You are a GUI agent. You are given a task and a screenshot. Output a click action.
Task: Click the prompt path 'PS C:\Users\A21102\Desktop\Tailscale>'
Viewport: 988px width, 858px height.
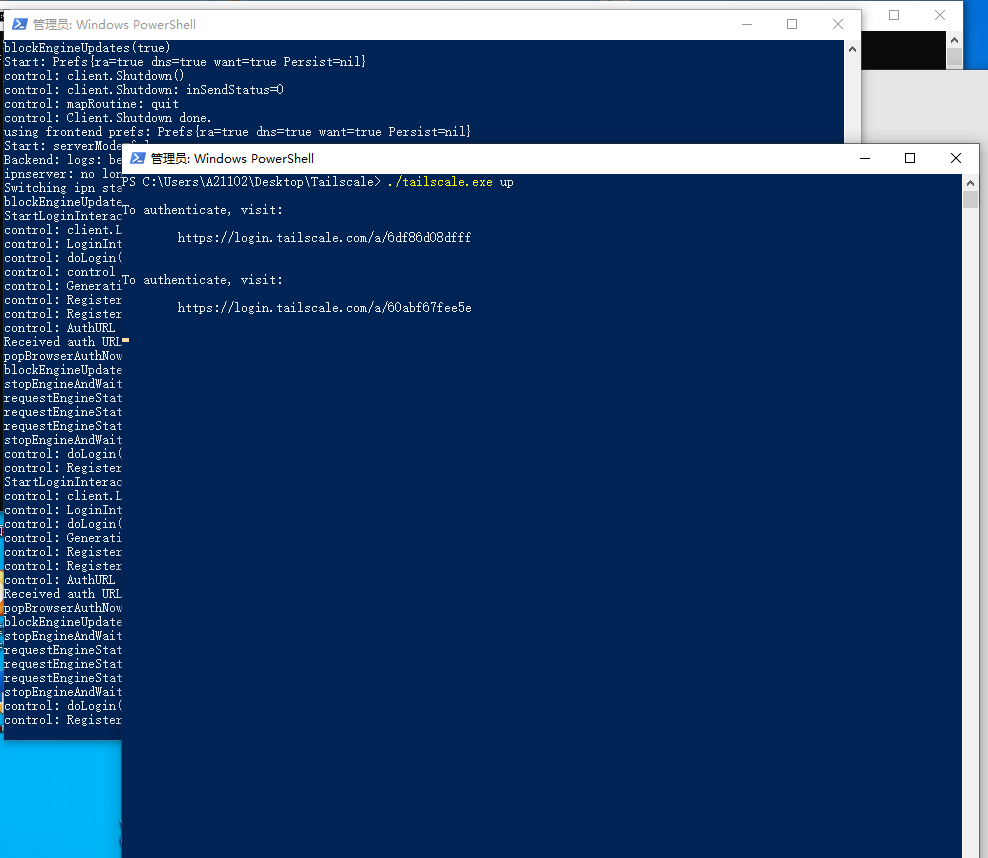251,182
